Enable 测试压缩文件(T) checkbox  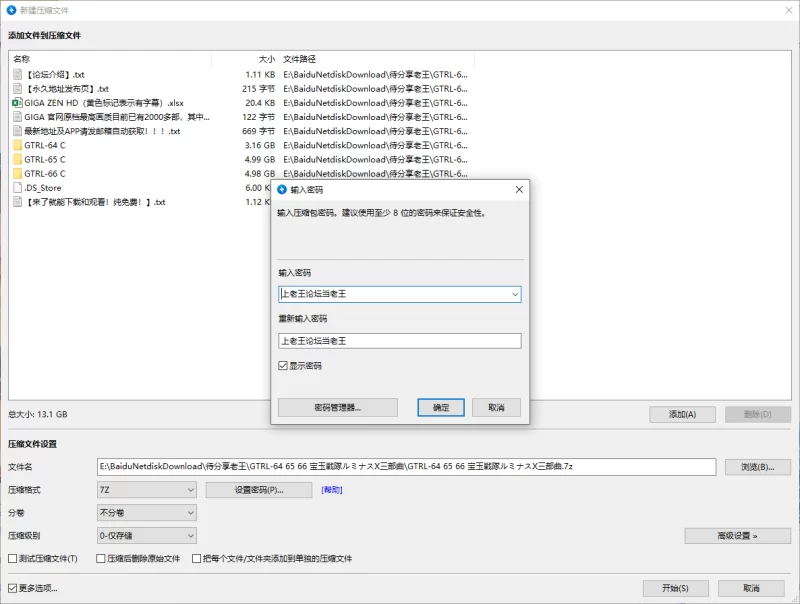pos(13,558)
